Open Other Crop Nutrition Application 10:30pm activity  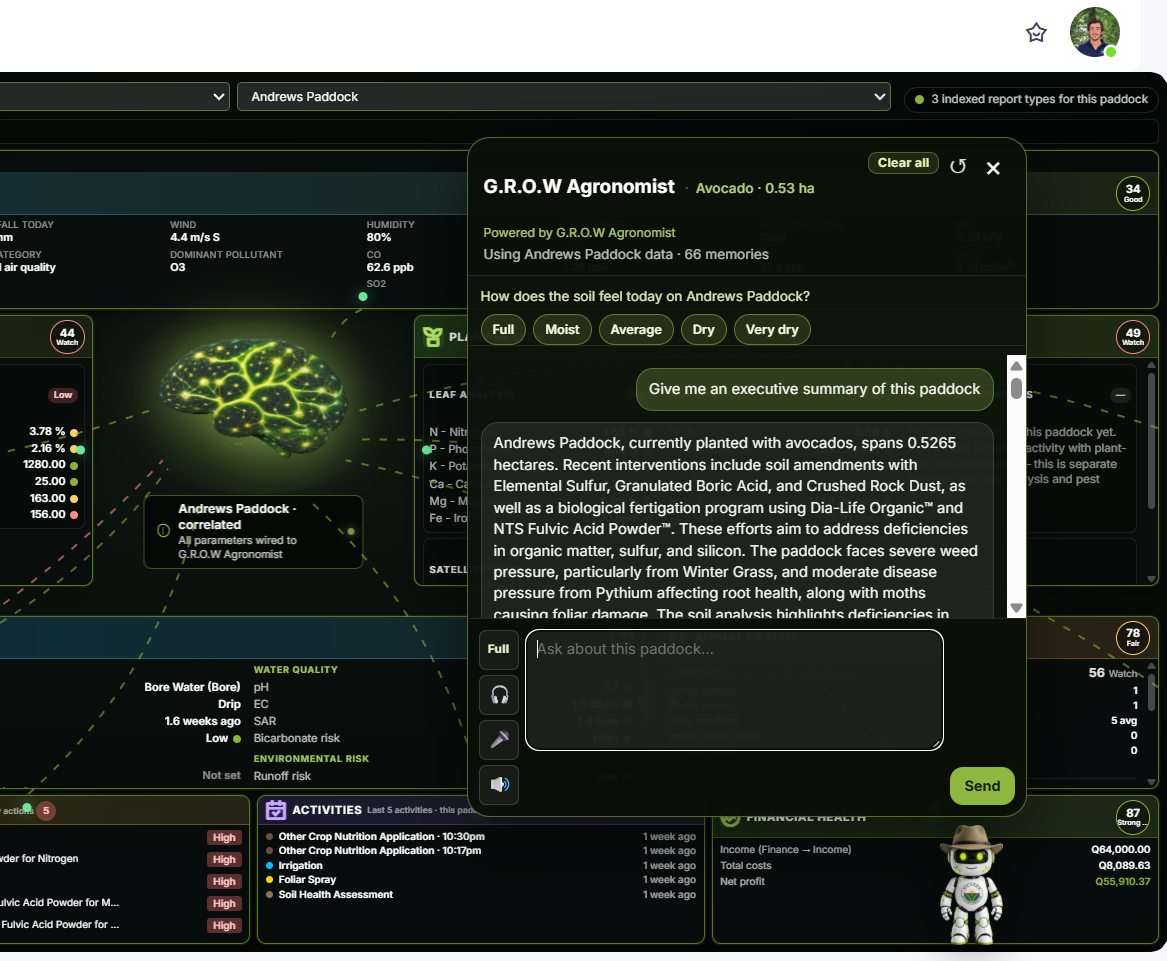click(x=381, y=837)
